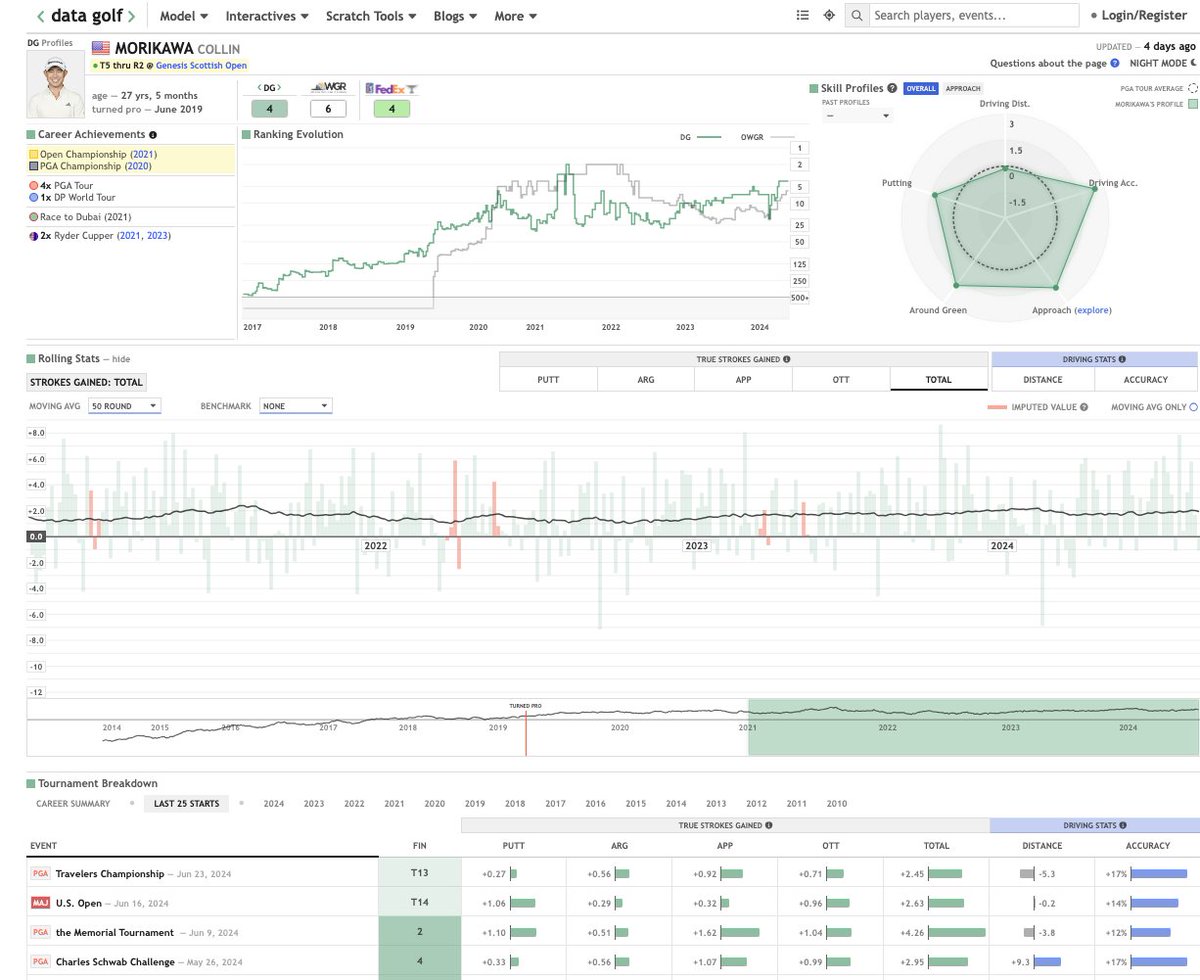Screen dimensions: 1200x980
Task: Select the 2023 year in Tournament Breakdown
Action: click(x=314, y=803)
